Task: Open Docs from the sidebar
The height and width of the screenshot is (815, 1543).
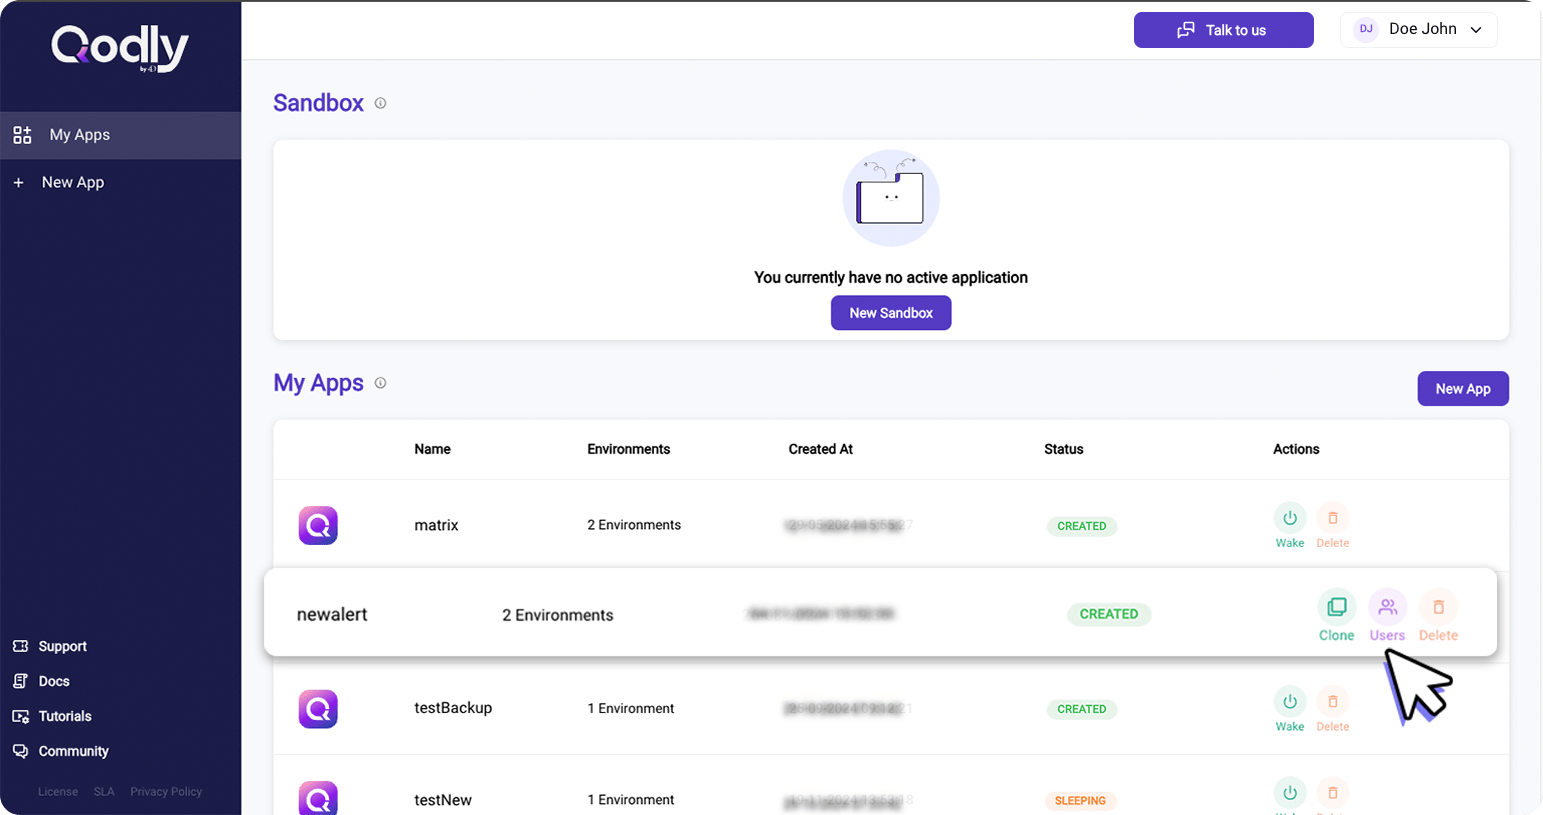Action: (x=54, y=681)
